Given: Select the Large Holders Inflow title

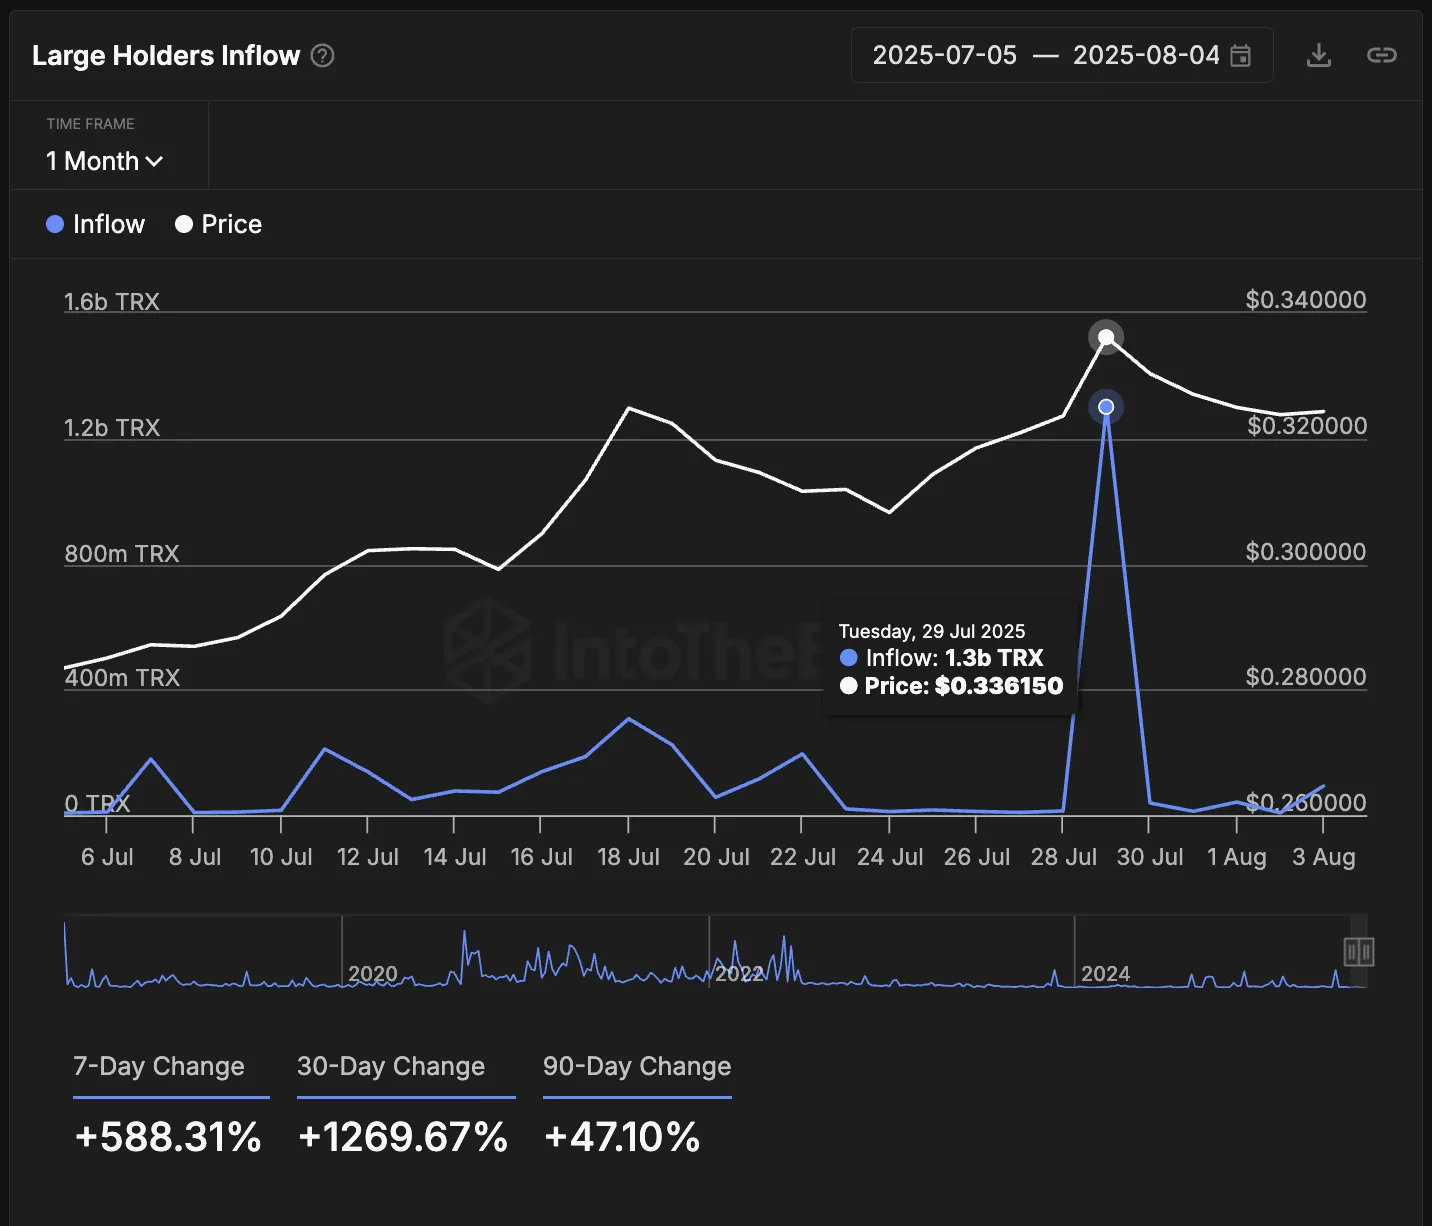Looking at the screenshot, I should [x=165, y=55].
